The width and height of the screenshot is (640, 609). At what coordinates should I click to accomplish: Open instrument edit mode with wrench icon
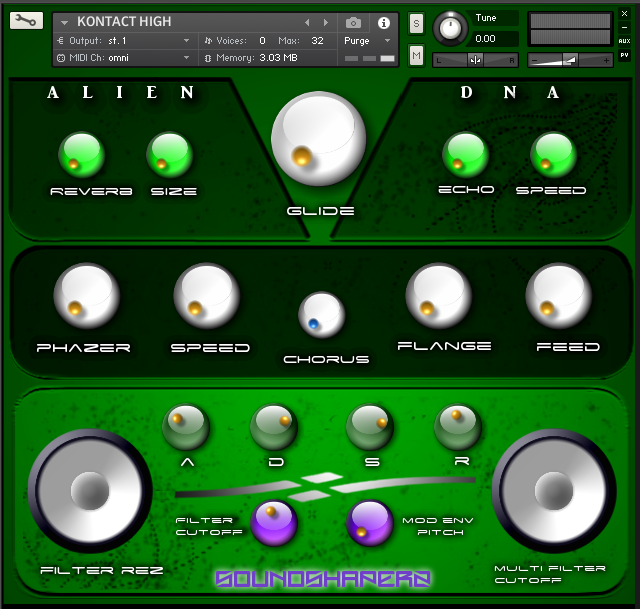[26, 20]
